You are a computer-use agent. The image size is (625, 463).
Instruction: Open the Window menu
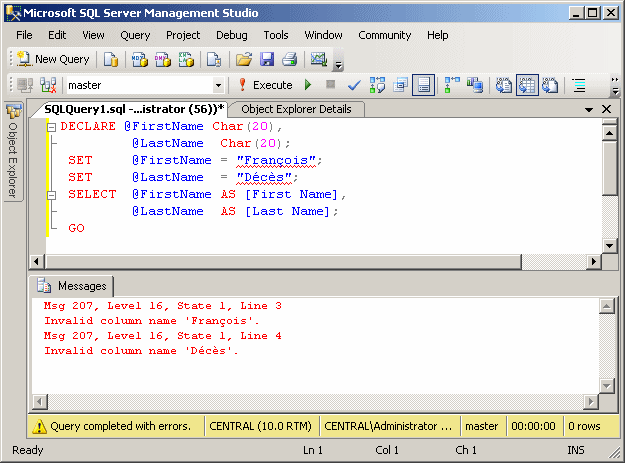click(323, 35)
